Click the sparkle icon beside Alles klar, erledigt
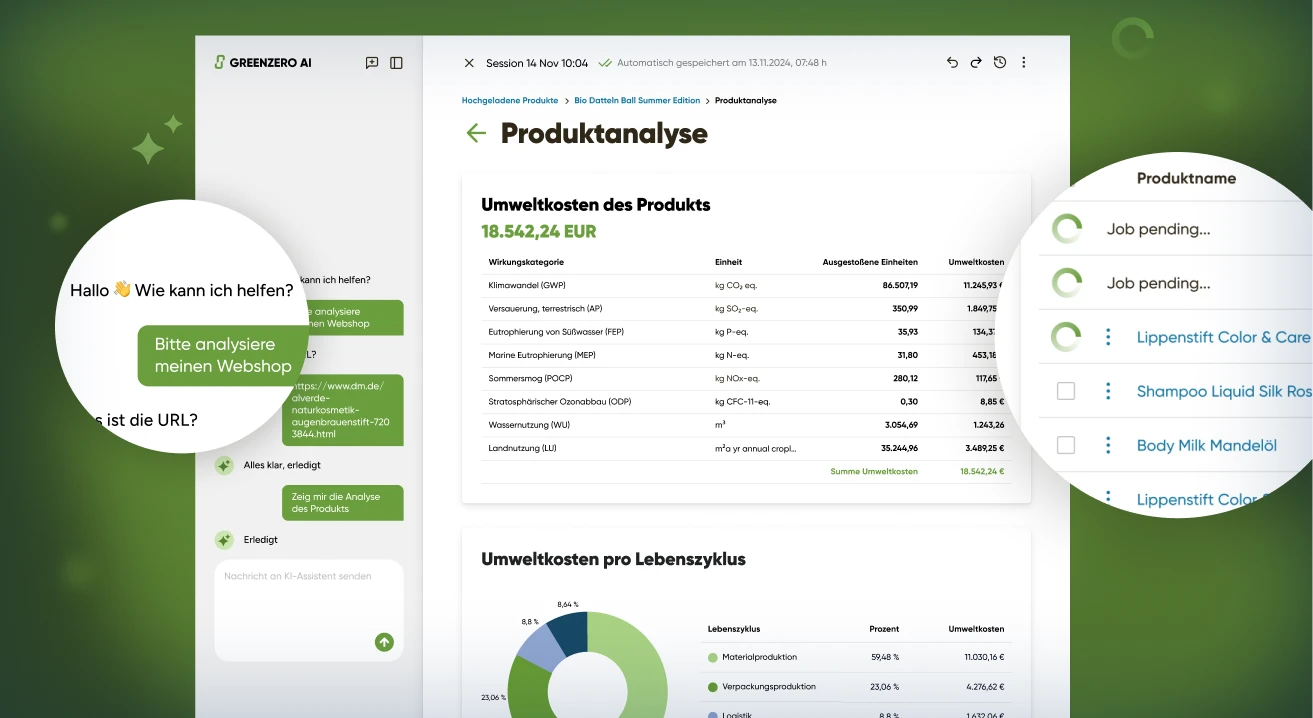 (224, 465)
